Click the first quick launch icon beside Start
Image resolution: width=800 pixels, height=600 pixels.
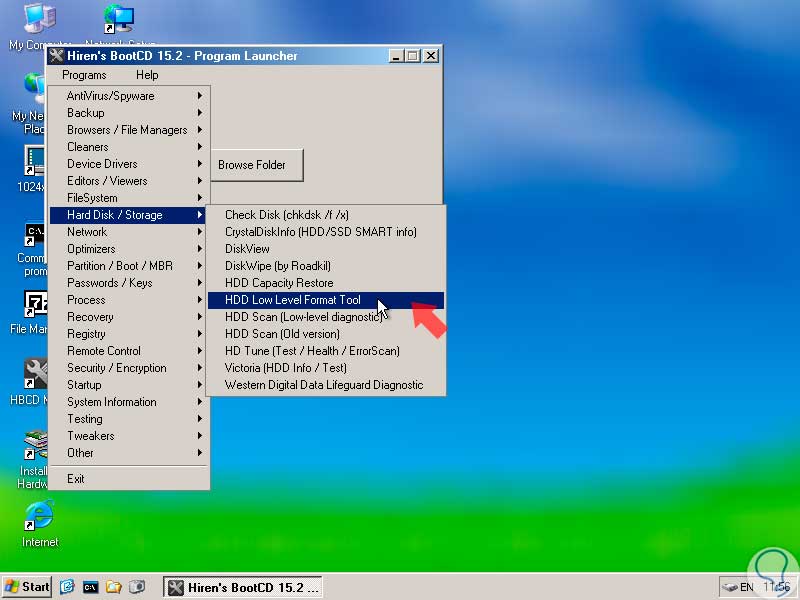tap(67, 587)
